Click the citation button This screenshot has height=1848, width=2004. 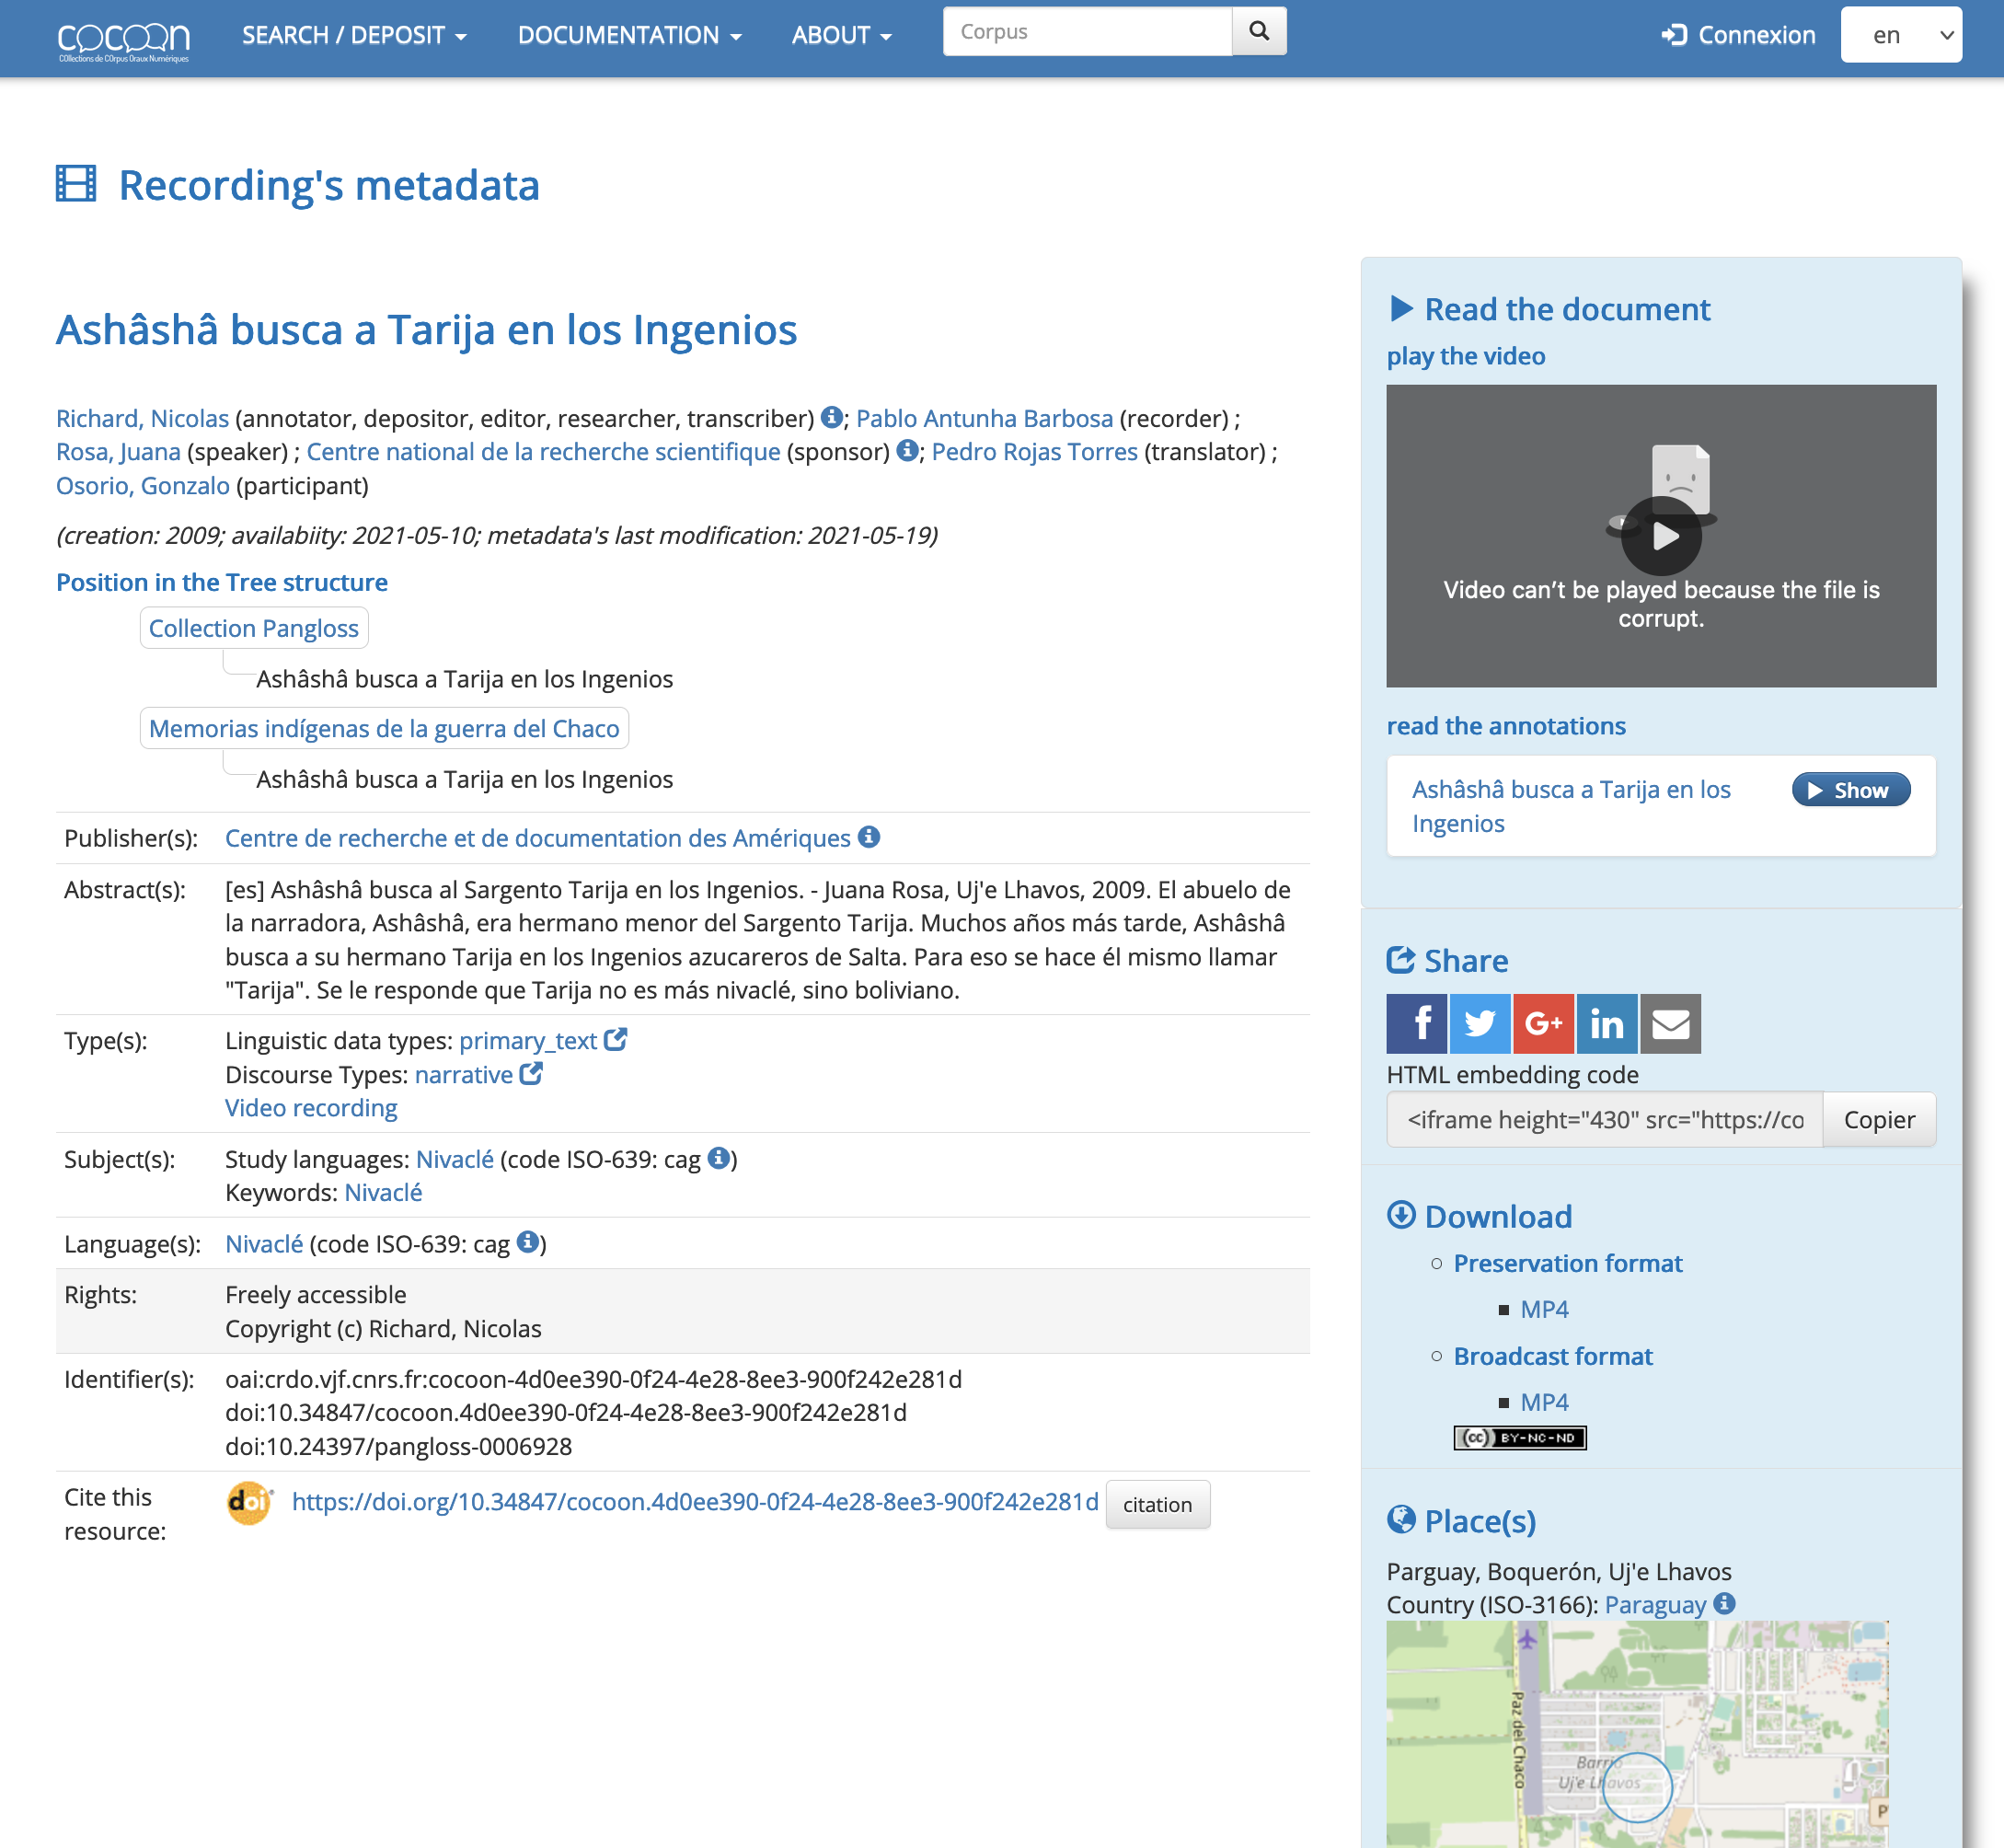(1158, 1505)
